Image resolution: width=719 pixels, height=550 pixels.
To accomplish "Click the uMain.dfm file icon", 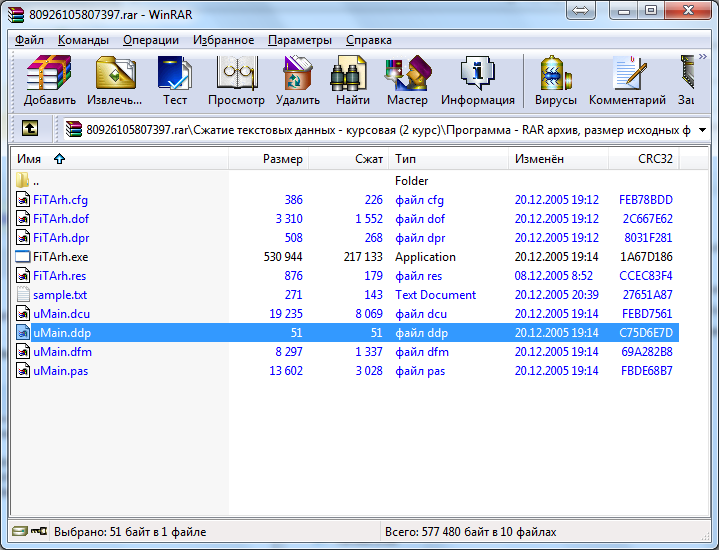I will click(x=23, y=352).
